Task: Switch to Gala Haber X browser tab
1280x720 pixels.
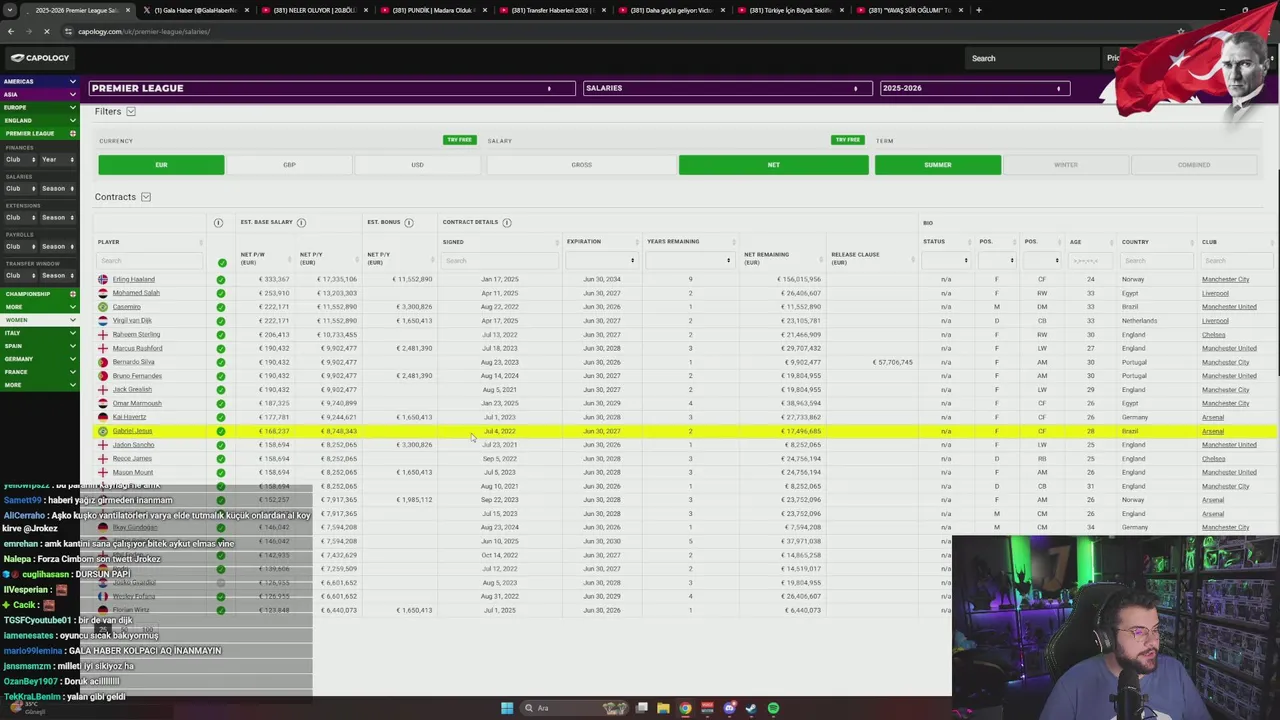Action: (x=195, y=10)
